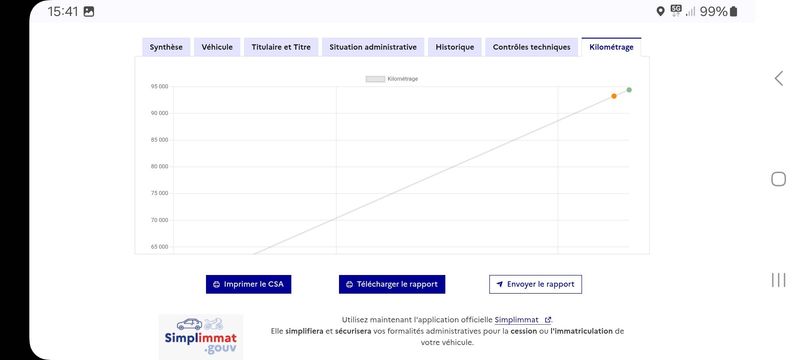
Task: Tap the image notification icon
Action: 89,11
